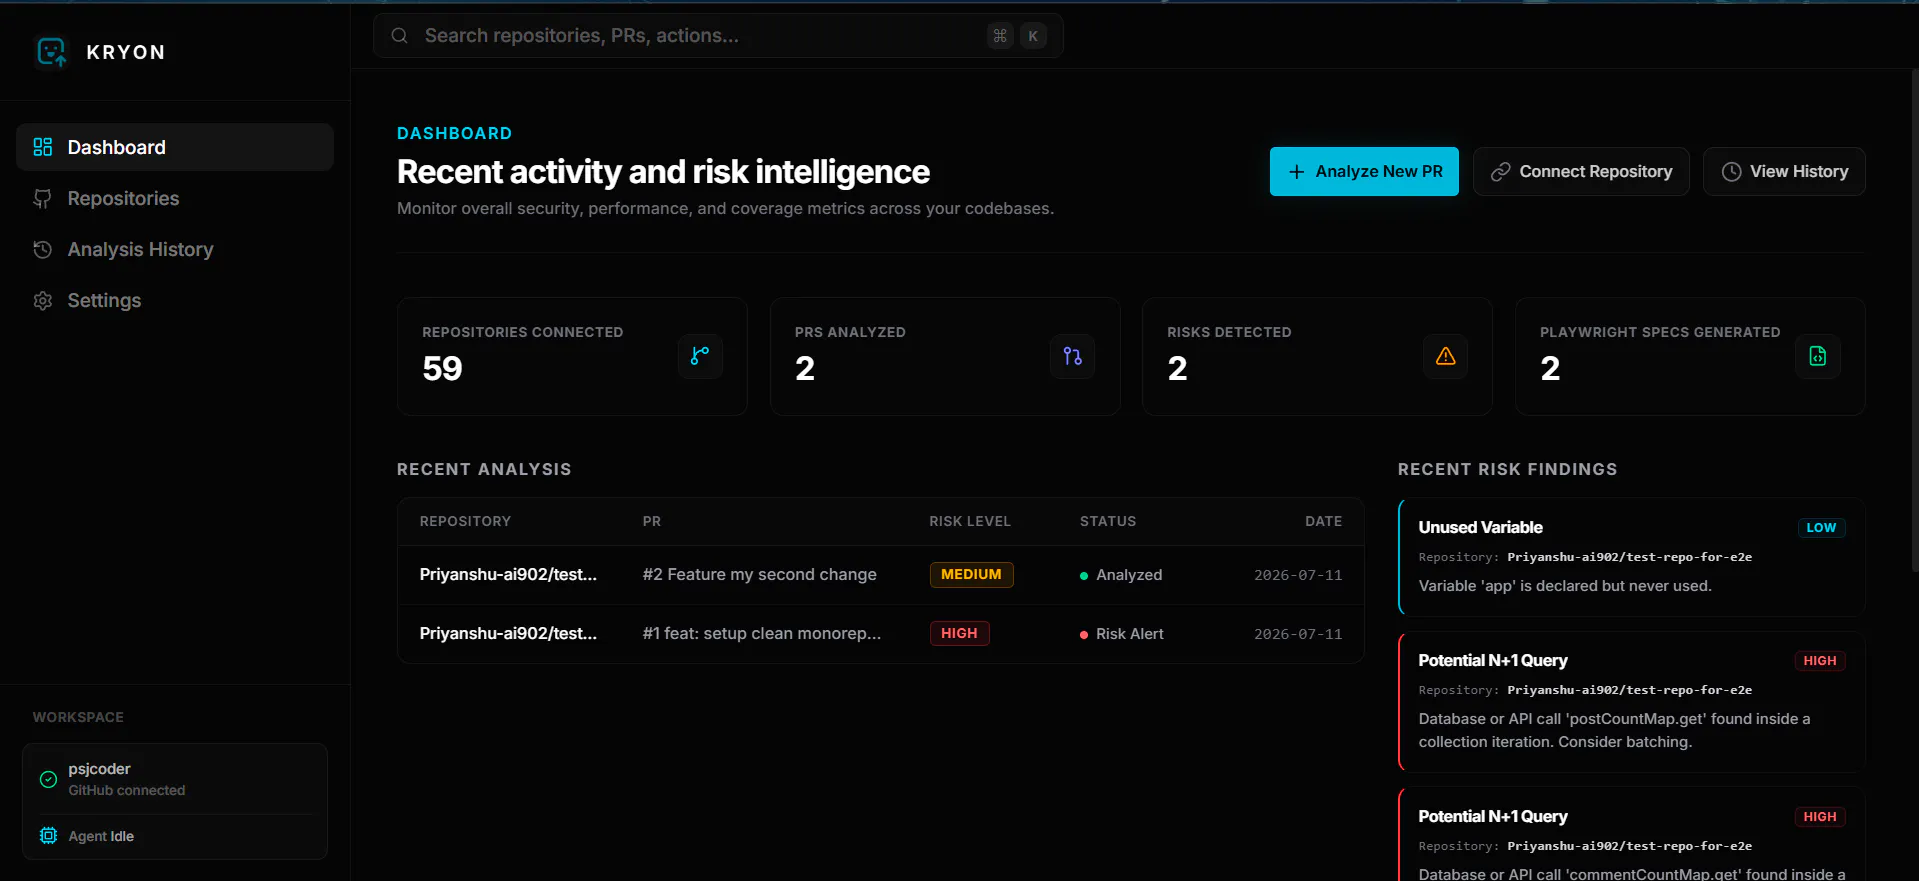This screenshot has height=881, width=1919.
Task: Click the Dashboard grid icon in sidebar
Action: 43,147
